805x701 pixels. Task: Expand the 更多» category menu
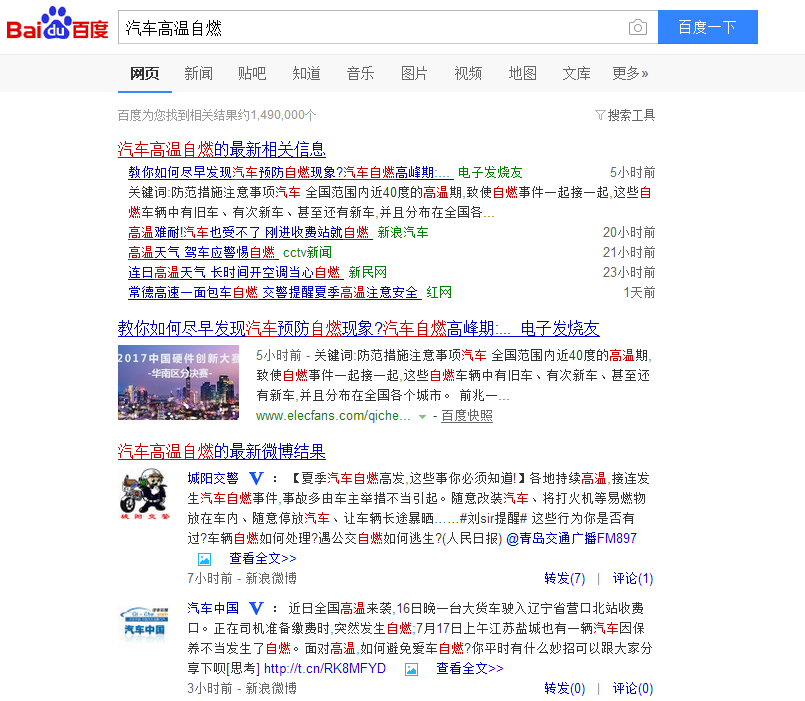tap(630, 73)
